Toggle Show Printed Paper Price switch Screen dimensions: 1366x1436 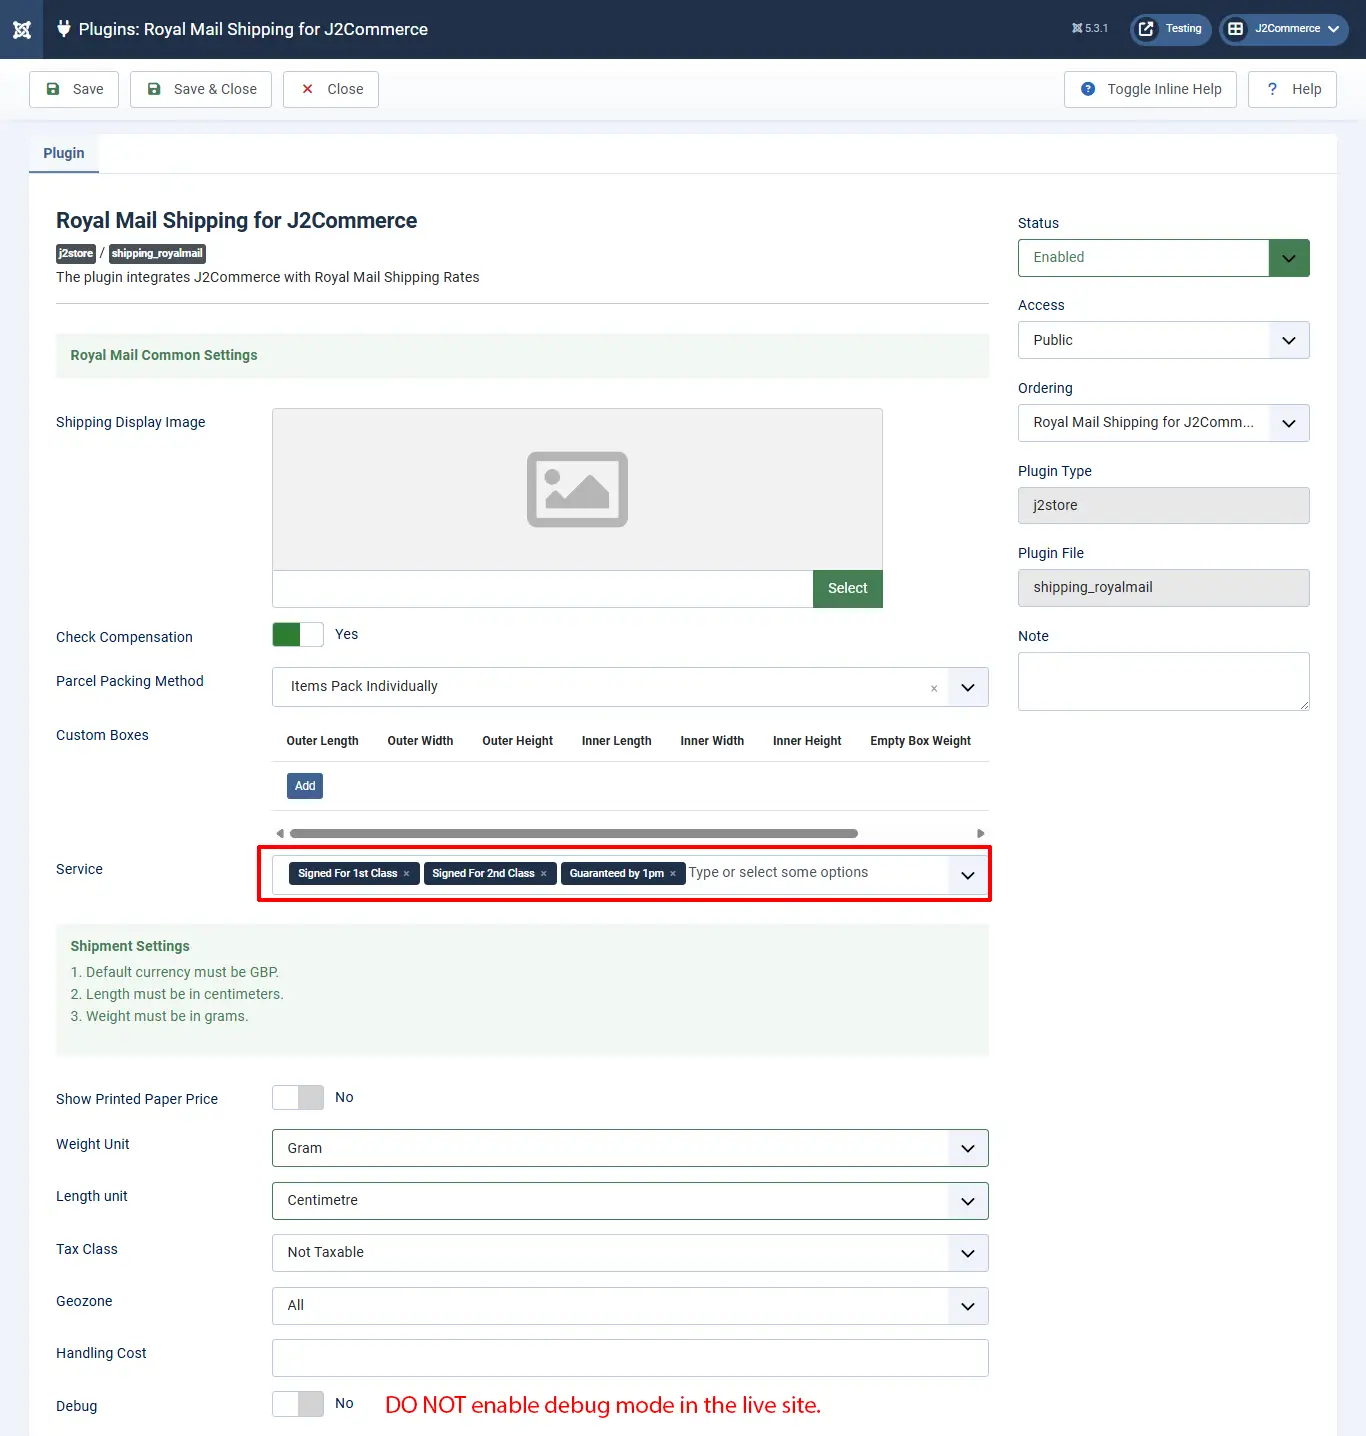298,1097
